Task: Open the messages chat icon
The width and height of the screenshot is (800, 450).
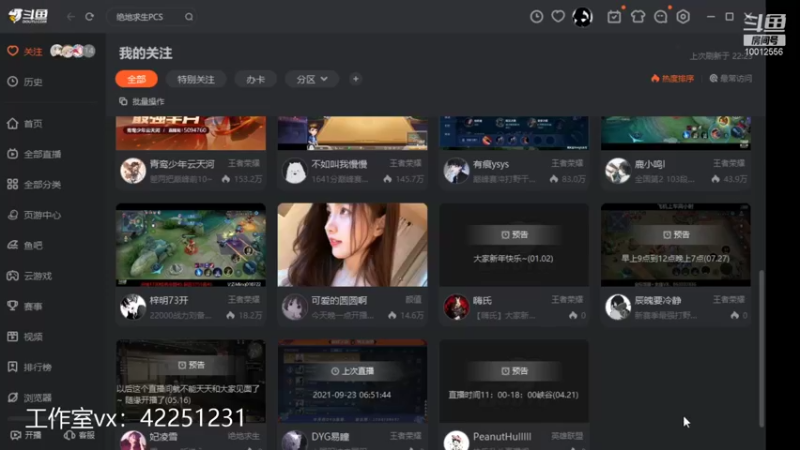Action: pos(661,16)
